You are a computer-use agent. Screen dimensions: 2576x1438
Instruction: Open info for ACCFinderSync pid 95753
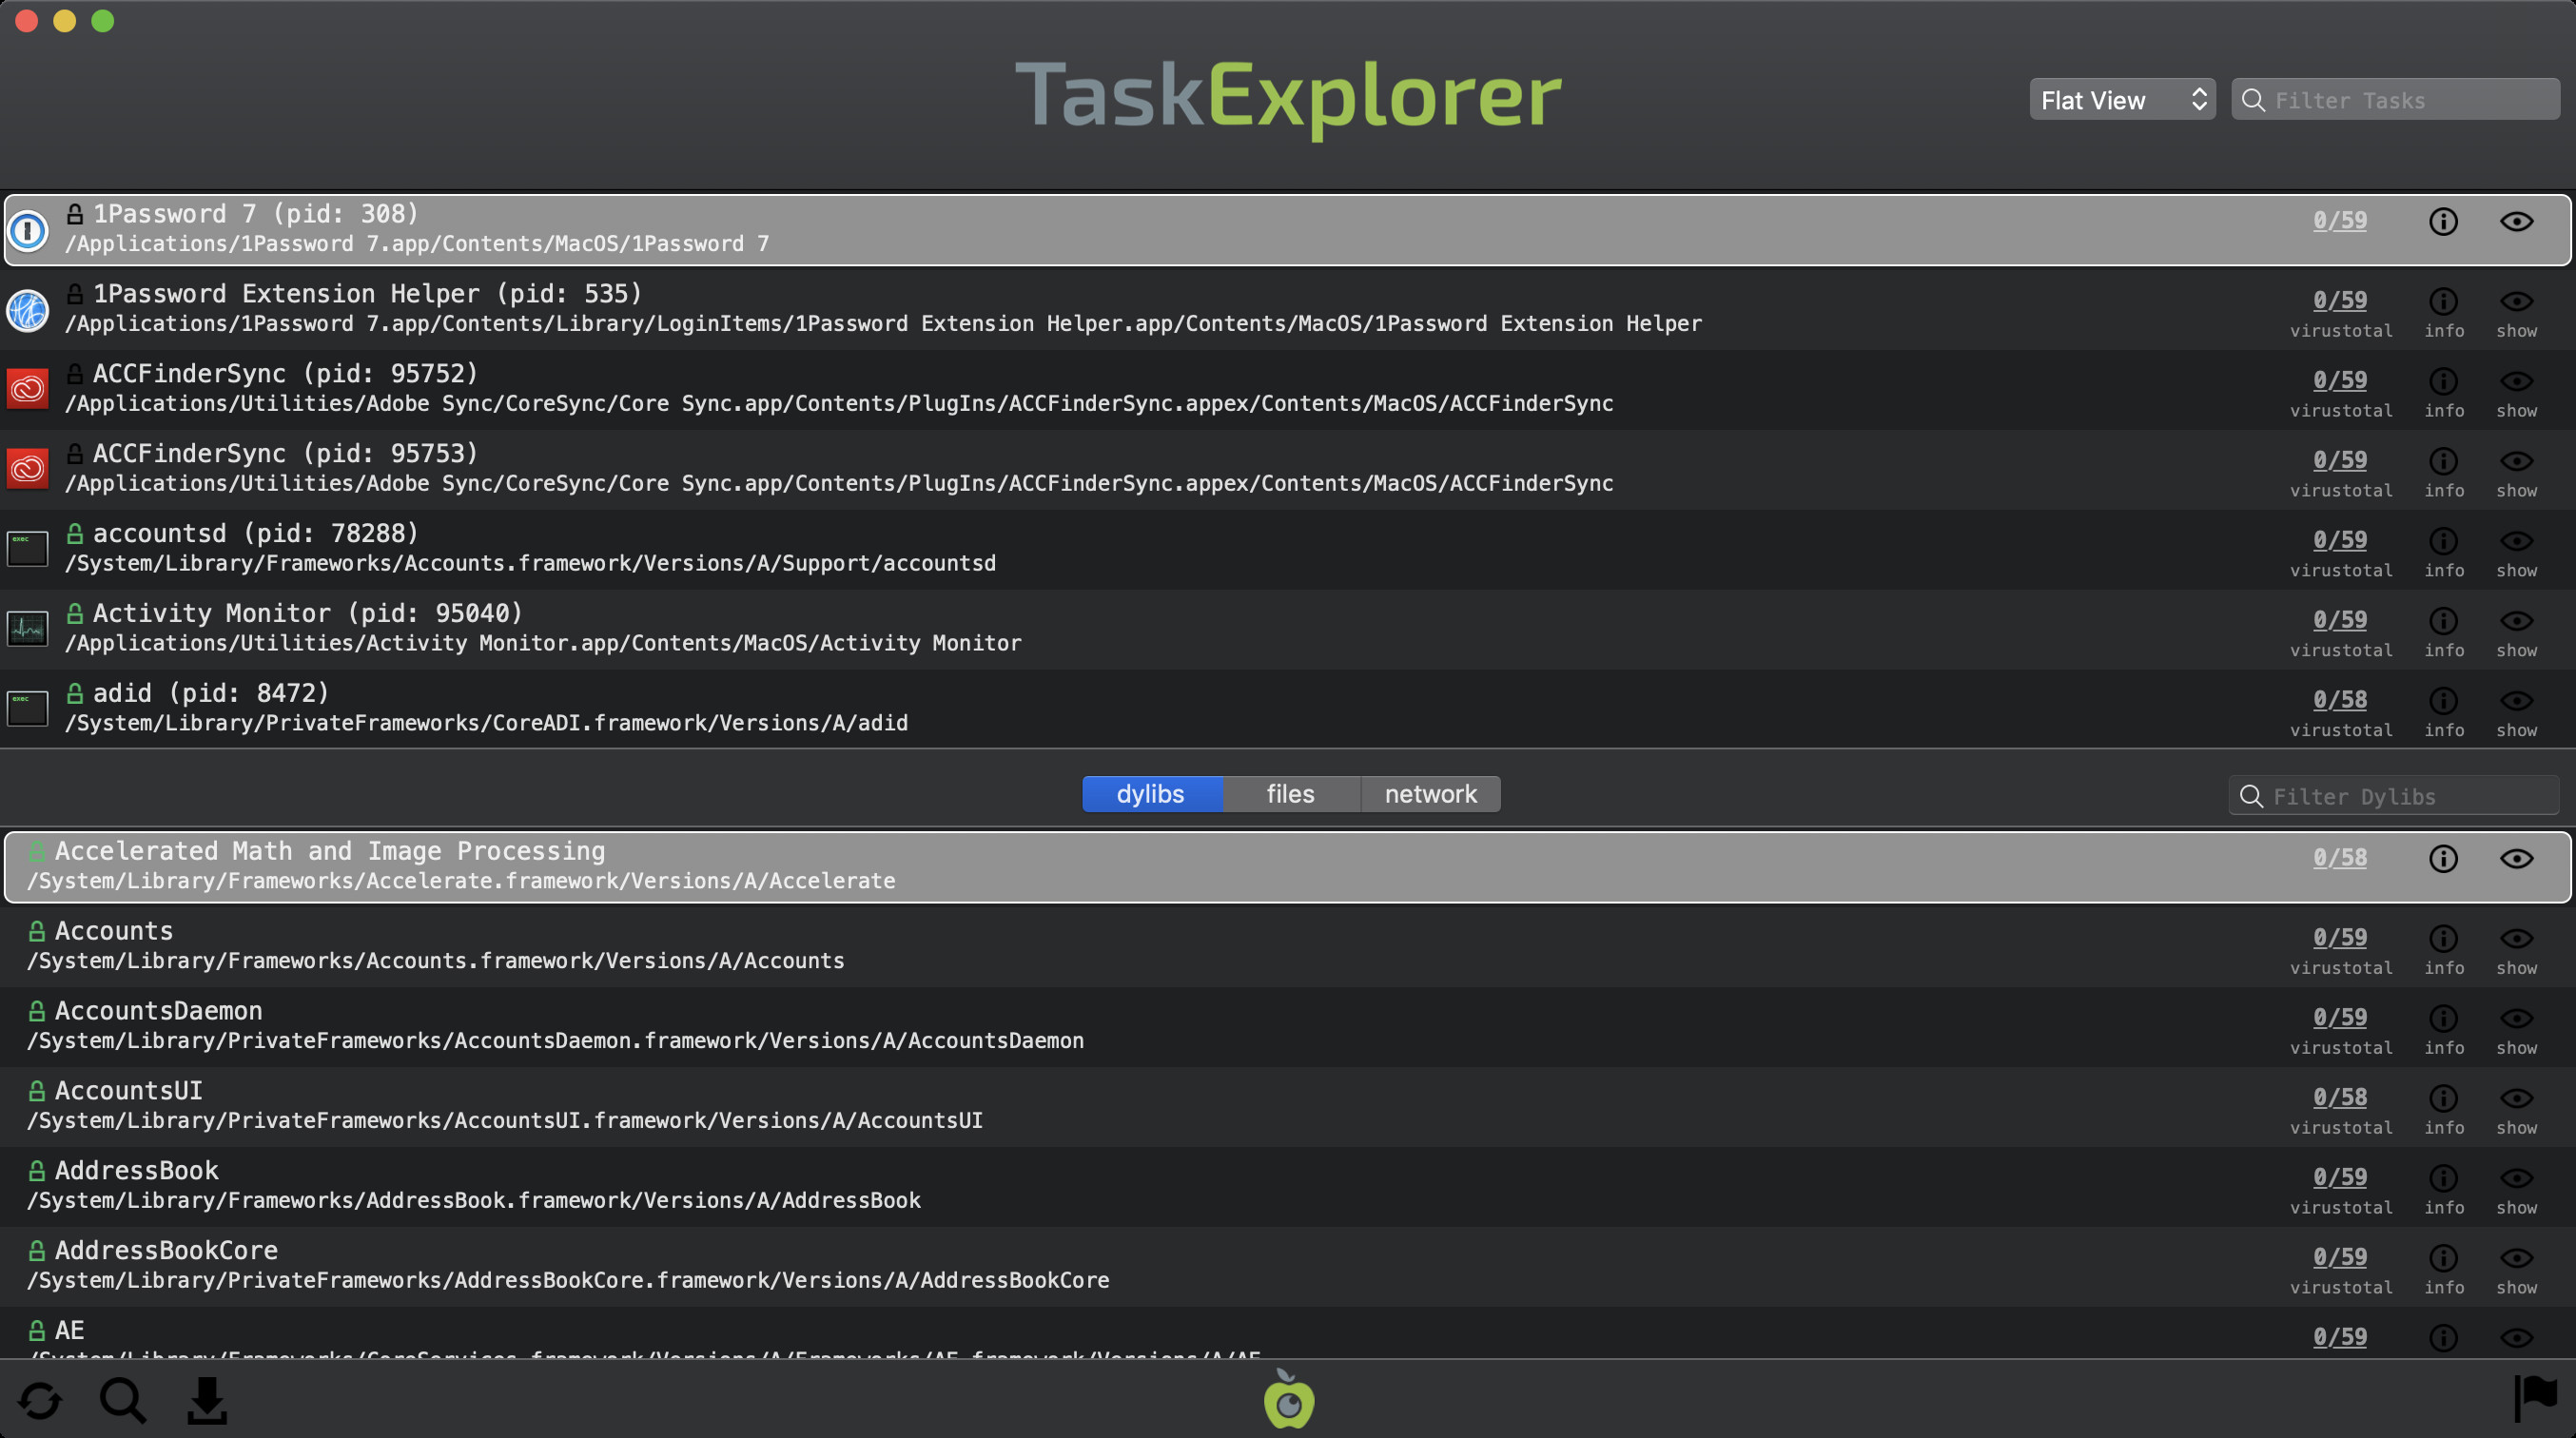(x=2443, y=461)
